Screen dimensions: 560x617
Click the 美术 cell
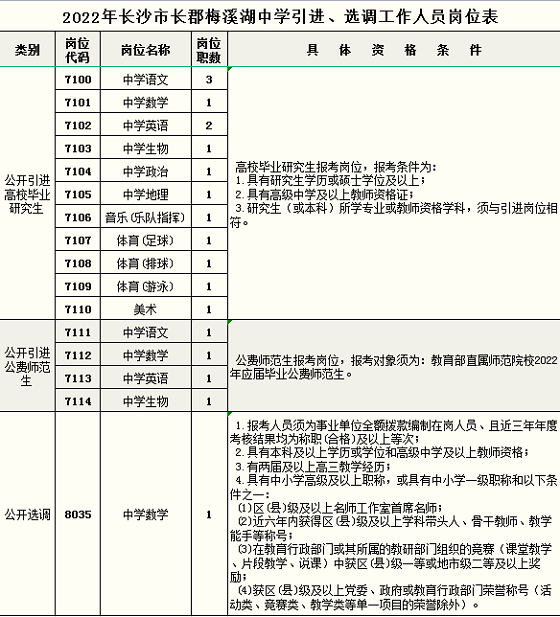(146, 309)
